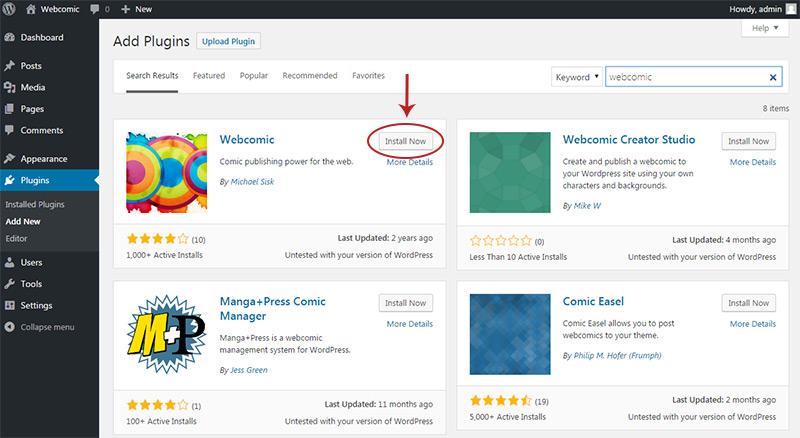
Task: Click the green Webcomic Creator Studio thumbnail
Action: point(510,173)
